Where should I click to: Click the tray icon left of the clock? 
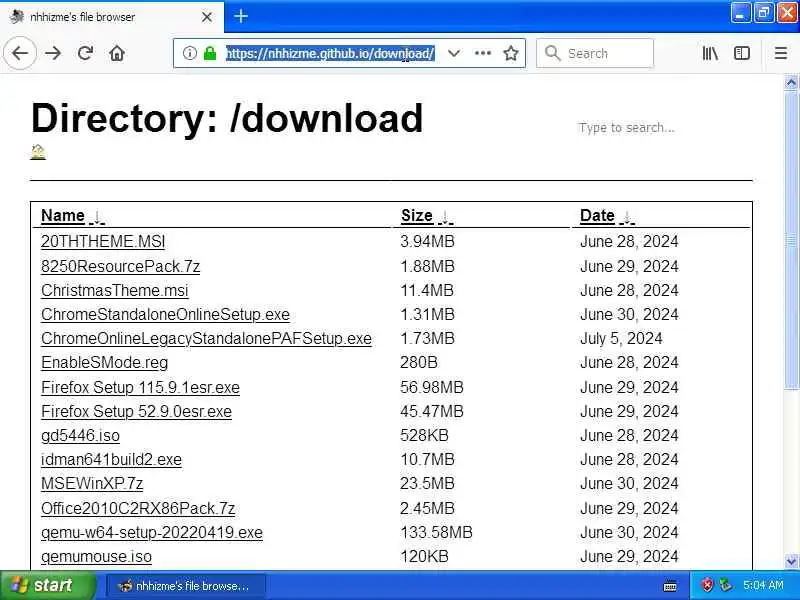[x=725, y=585]
